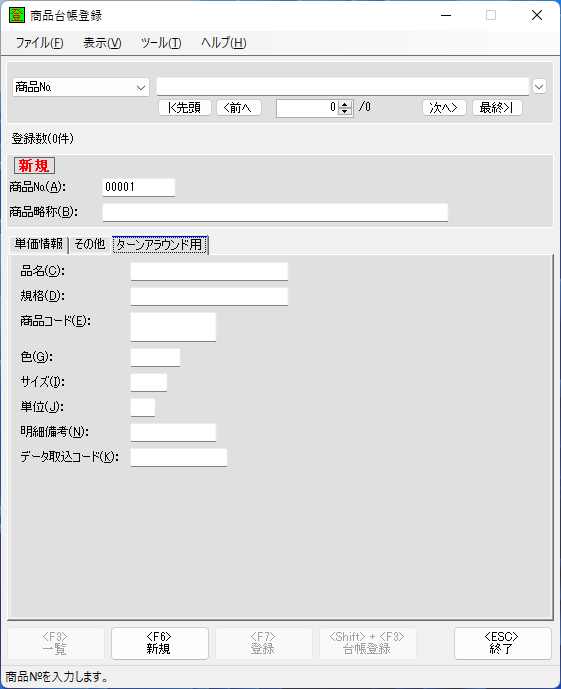Click the データ取込コード(K) input field
The image size is (561, 689).
pos(179,458)
